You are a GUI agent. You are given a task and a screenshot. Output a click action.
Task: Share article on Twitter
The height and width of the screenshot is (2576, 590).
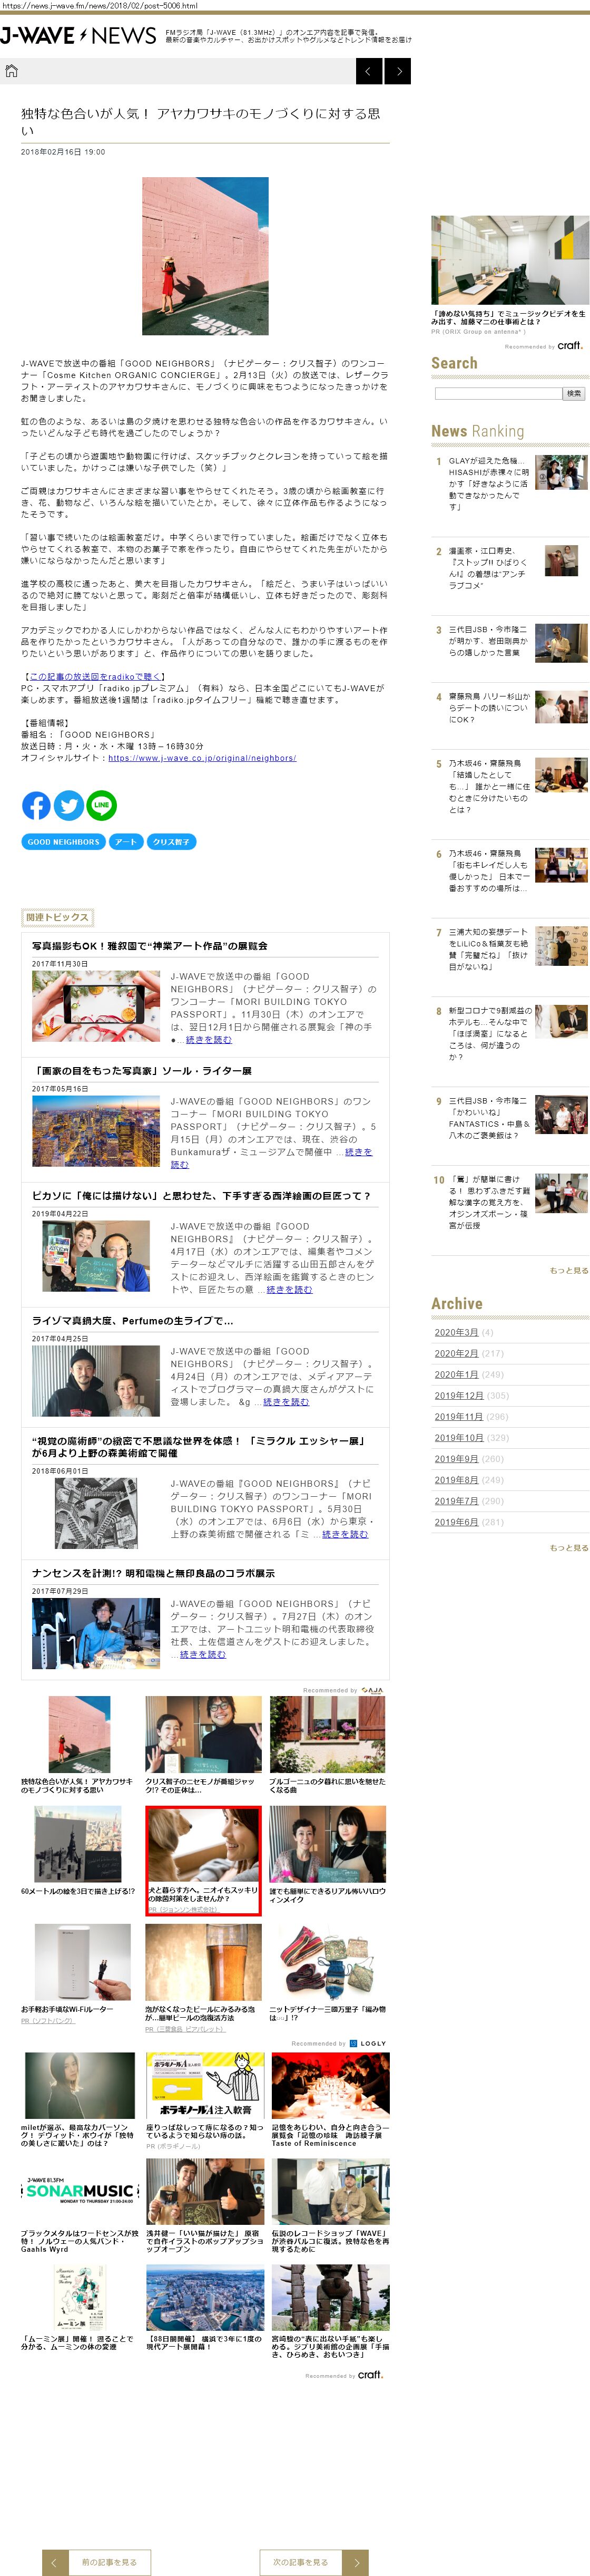click(68, 805)
